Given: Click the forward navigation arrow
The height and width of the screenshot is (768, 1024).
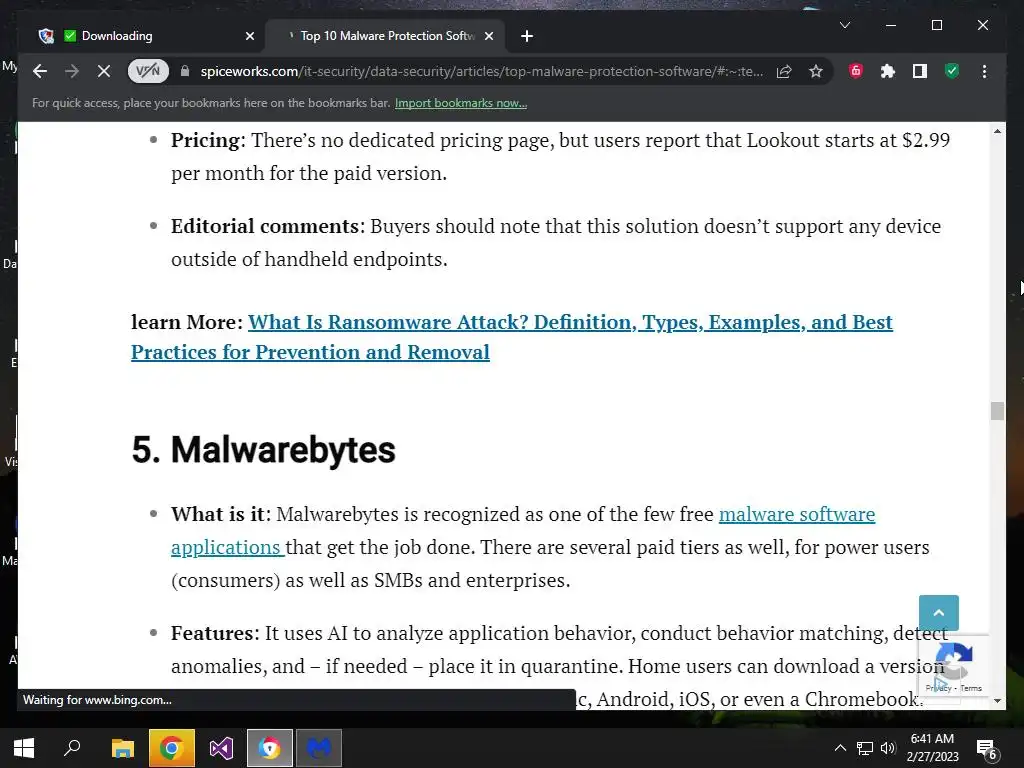Looking at the screenshot, I should (72, 71).
